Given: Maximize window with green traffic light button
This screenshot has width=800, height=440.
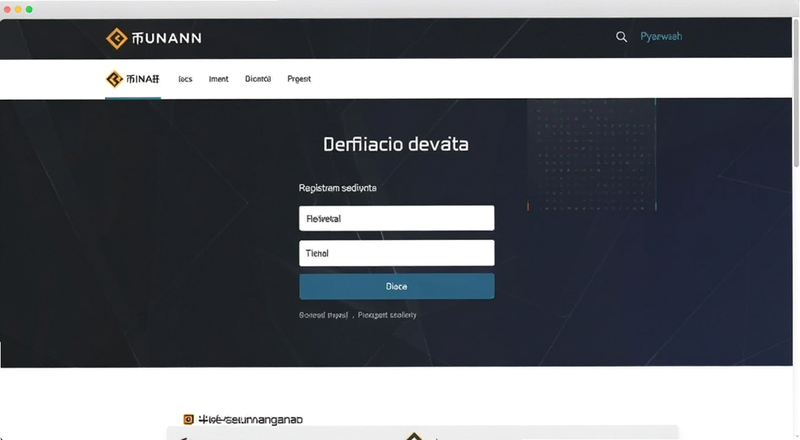Looking at the screenshot, I should click(29, 9).
